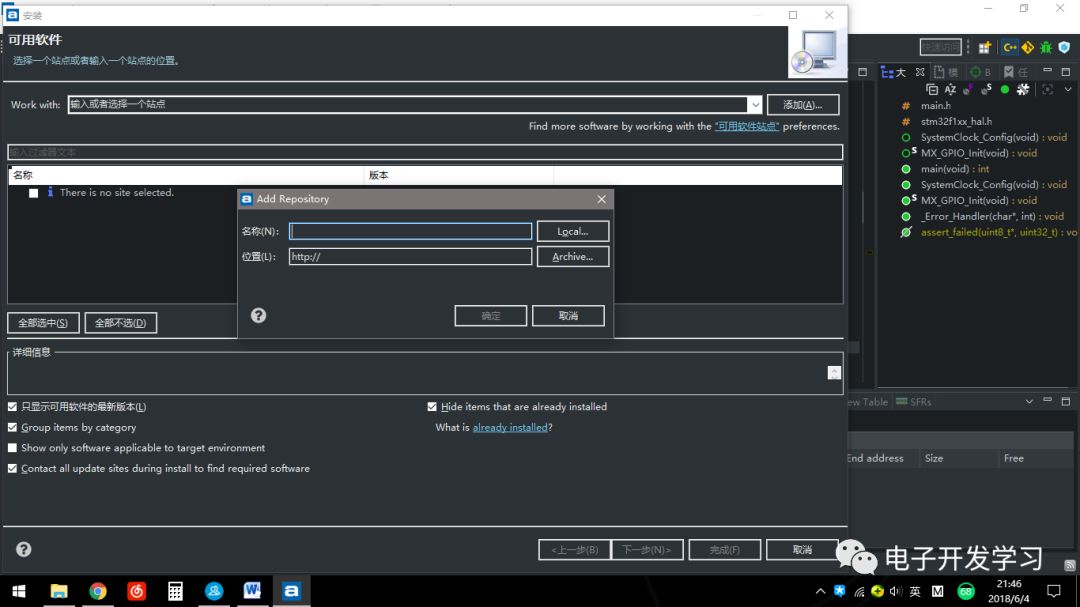Click Archive... in Add Repository
Viewport: 1080px width, 607px height.
coord(572,256)
